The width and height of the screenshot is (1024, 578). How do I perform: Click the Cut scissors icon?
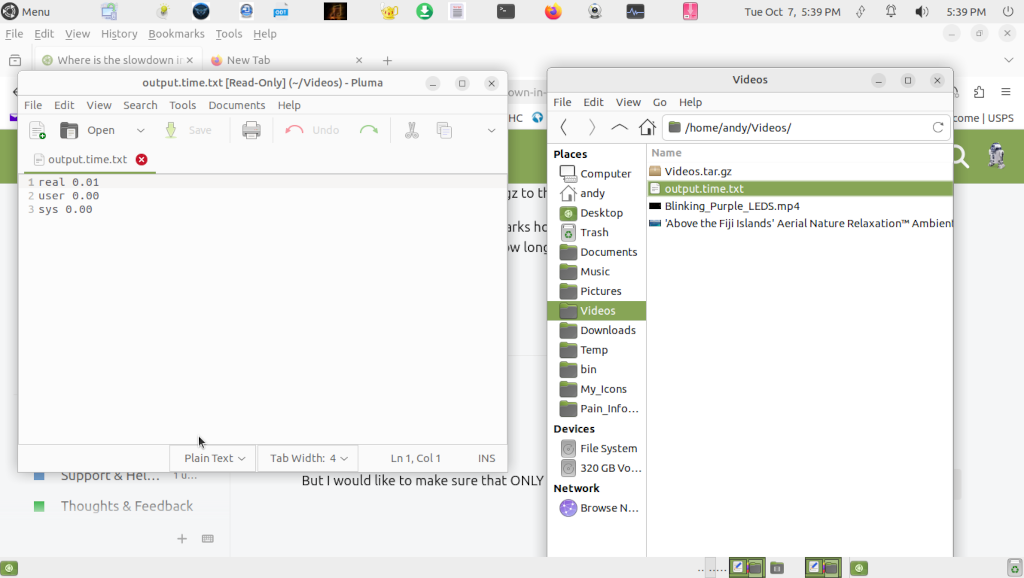click(411, 130)
